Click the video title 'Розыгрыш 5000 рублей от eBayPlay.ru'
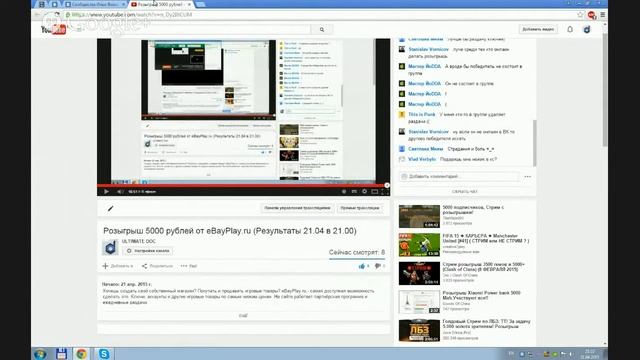Viewport: 640px width, 360px height. click(230, 231)
